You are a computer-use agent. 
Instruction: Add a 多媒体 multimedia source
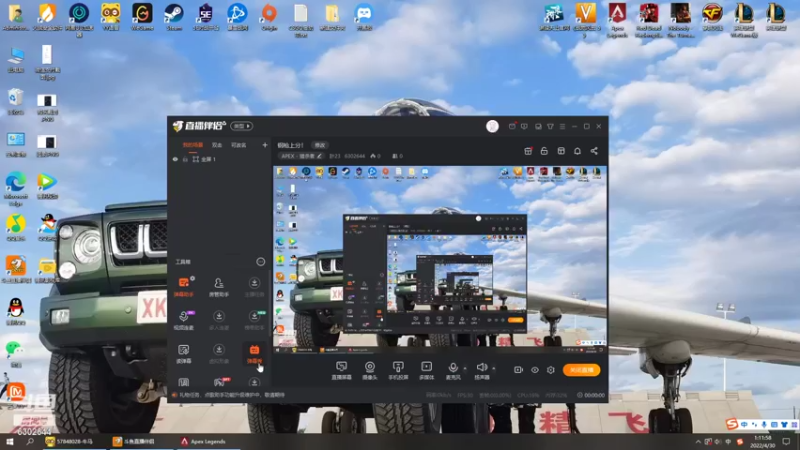[427, 370]
